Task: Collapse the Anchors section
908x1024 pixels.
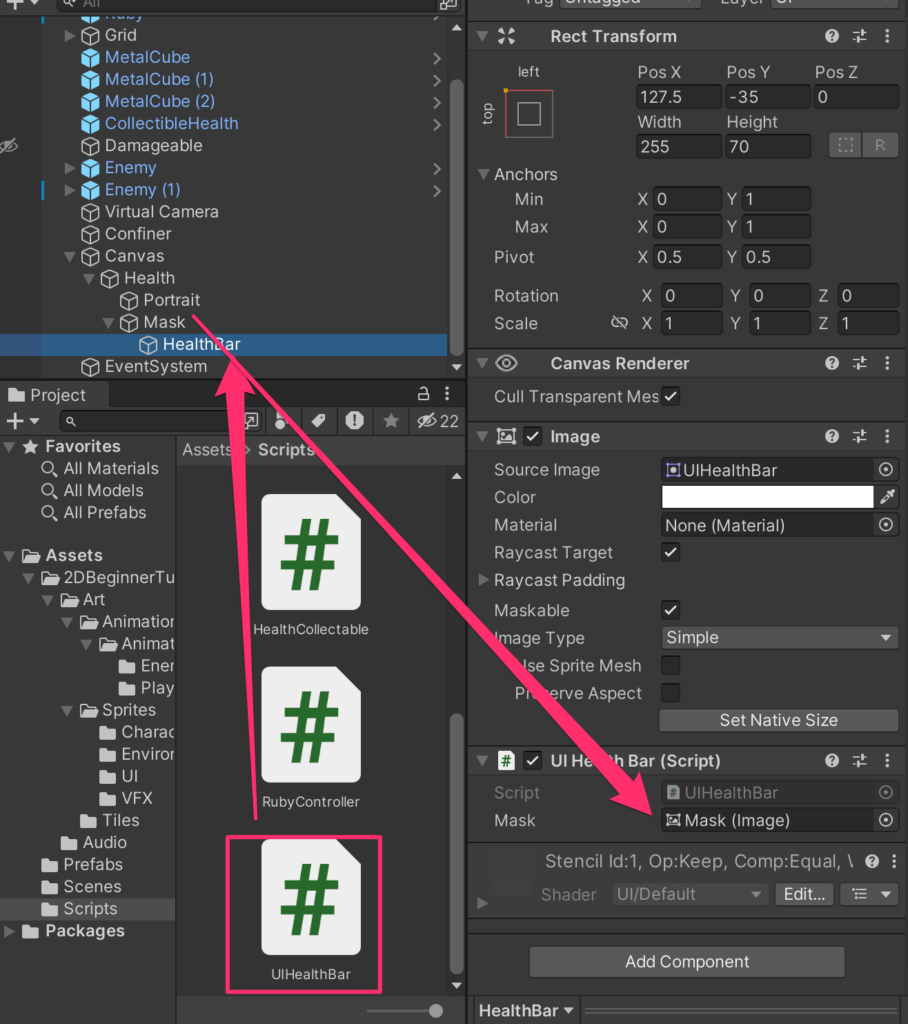Action: click(x=483, y=174)
